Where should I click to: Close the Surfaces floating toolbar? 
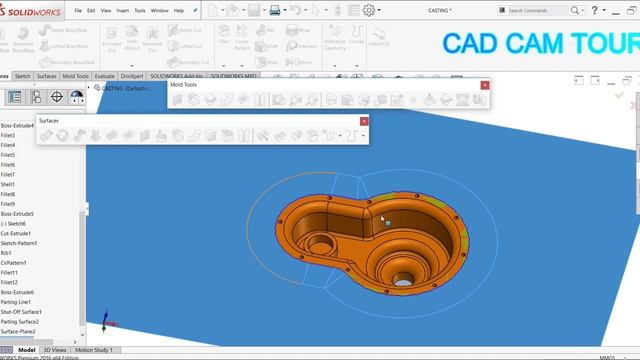point(364,121)
